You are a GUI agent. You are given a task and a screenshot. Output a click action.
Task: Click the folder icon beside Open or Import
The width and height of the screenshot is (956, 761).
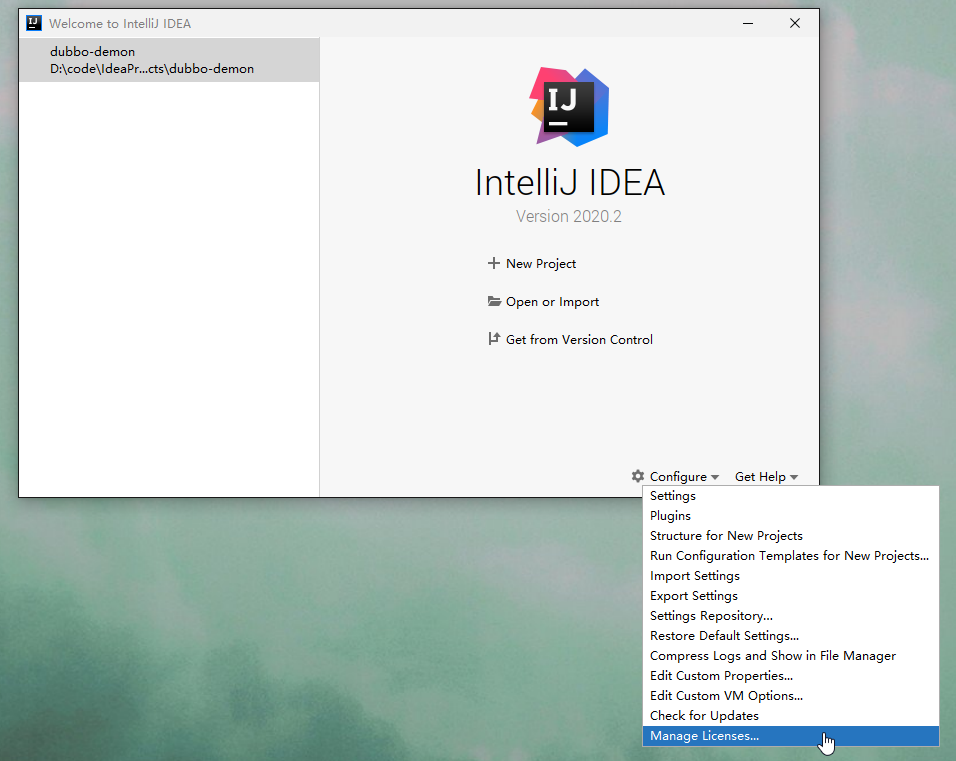click(x=494, y=301)
